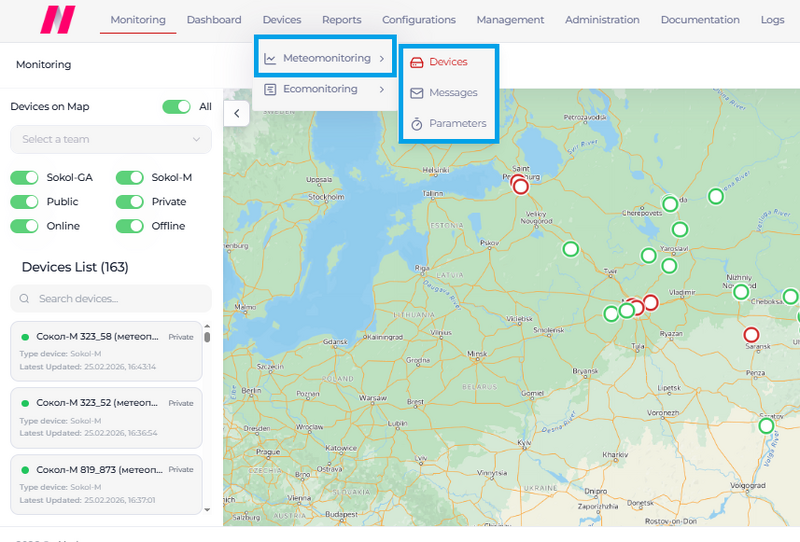Open the Management menu
The width and height of the screenshot is (800, 542).
coord(510,20)
